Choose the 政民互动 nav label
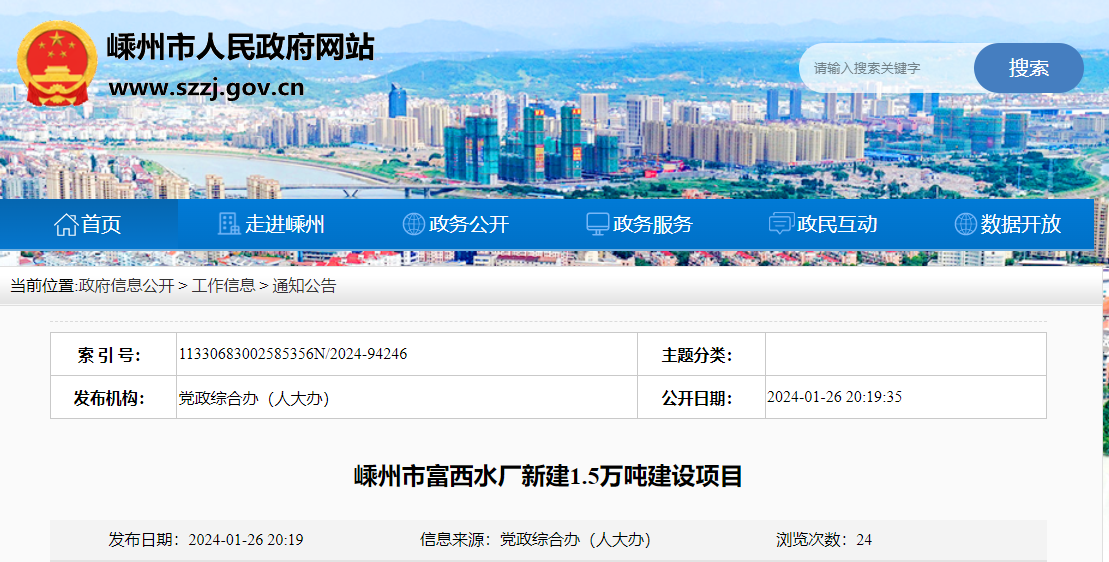The image size is (1109, 562). point(837,224)
